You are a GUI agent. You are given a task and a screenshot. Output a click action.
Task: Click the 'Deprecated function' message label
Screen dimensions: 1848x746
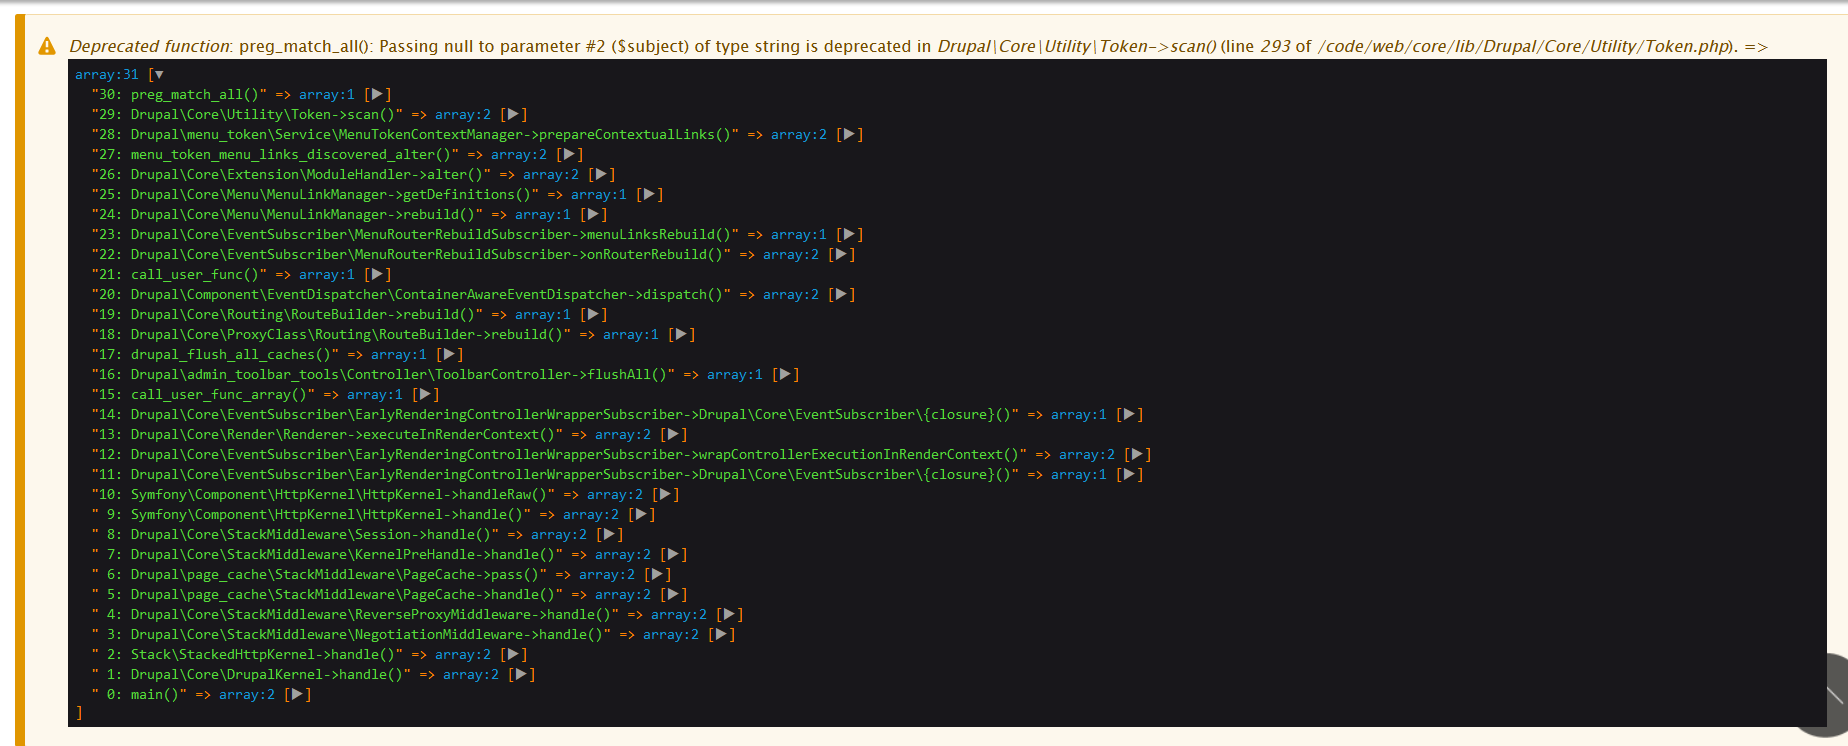[150, 46]
